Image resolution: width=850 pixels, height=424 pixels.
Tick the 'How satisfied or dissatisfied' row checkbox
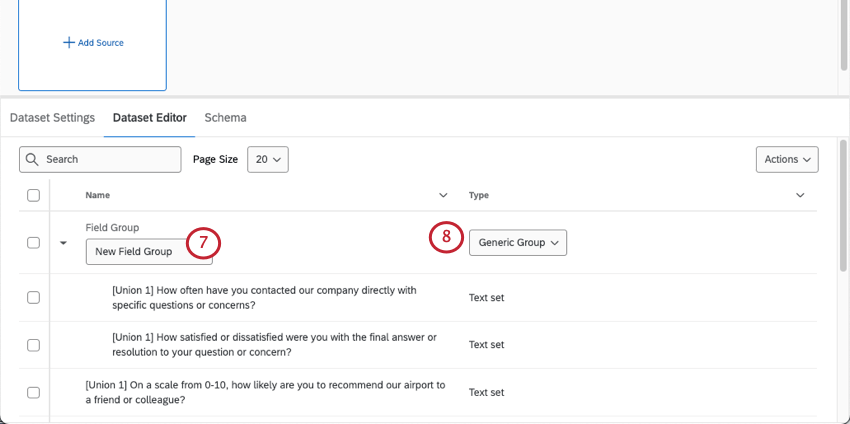33,345
